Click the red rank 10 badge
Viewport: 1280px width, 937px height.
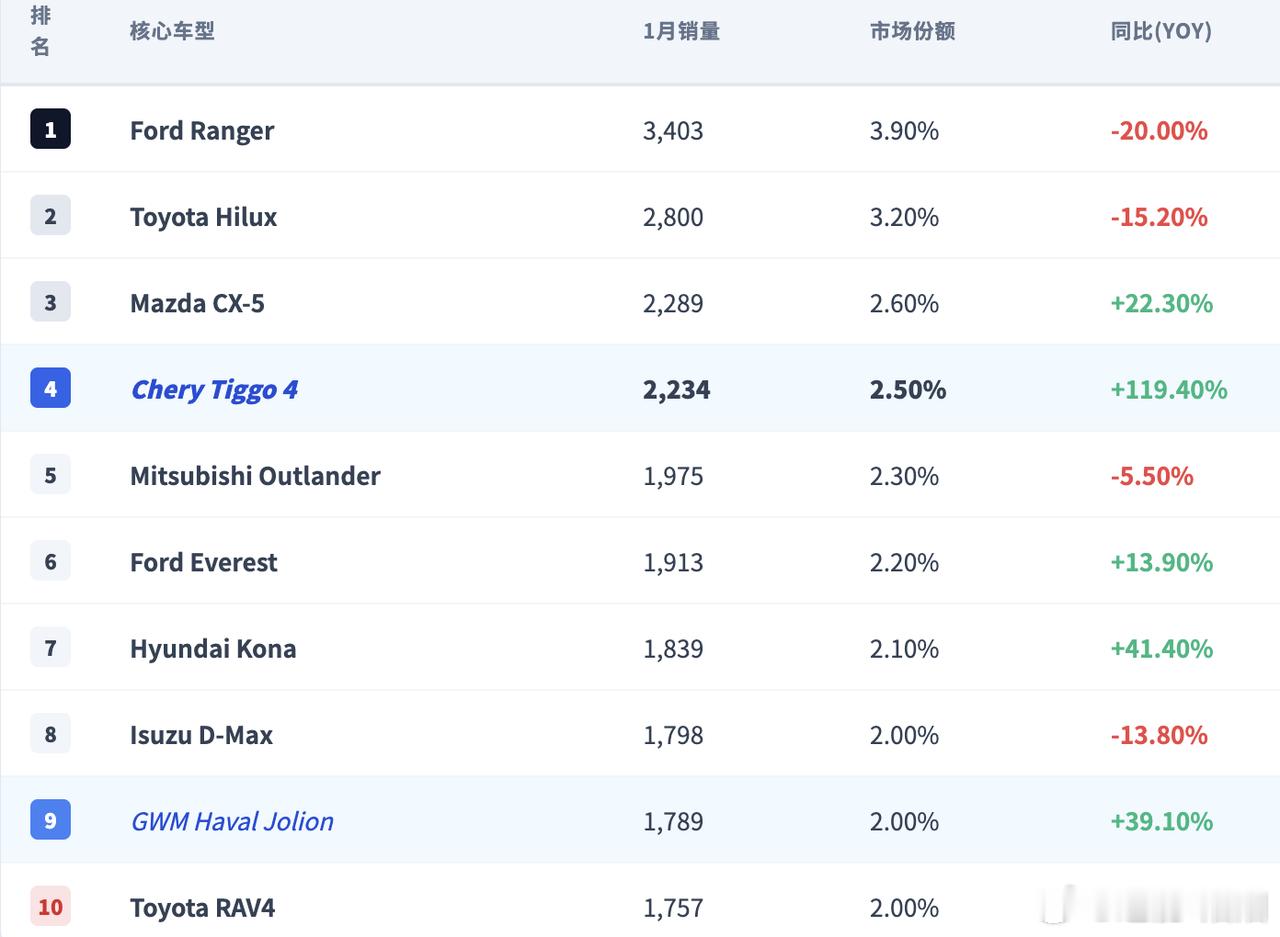[x=50, y=907]
